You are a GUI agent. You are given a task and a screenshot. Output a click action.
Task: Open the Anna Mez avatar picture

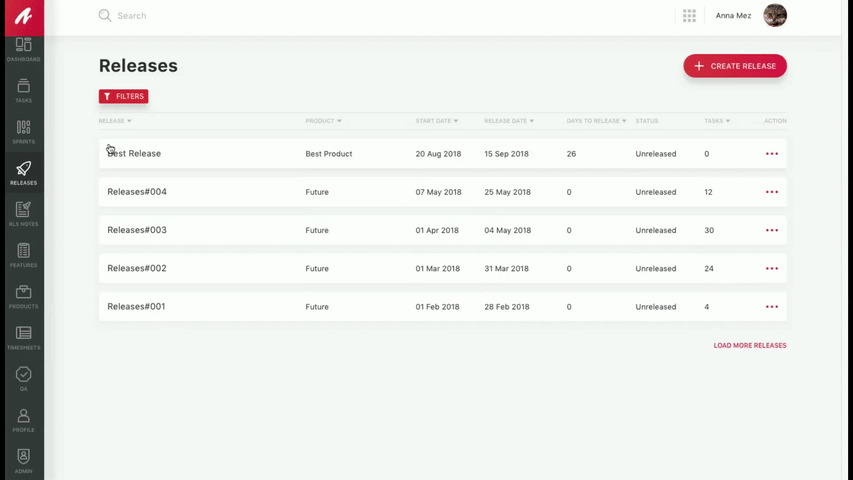775,15
